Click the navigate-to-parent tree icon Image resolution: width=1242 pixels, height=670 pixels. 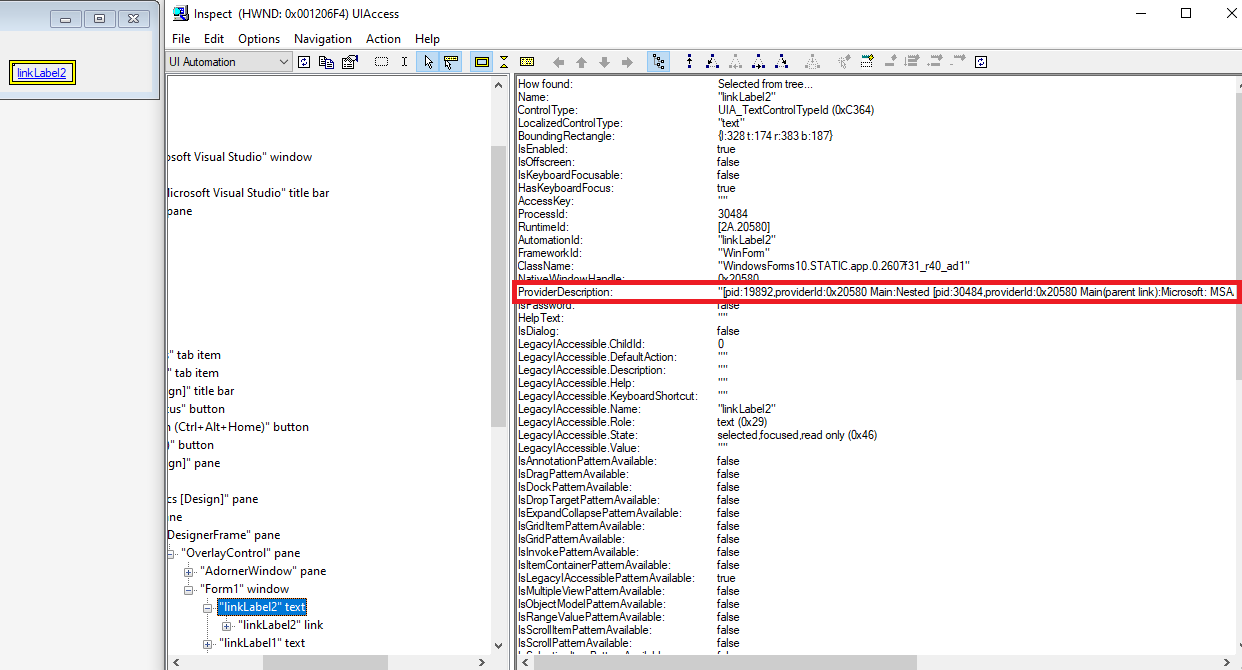(x=689, y=62)
